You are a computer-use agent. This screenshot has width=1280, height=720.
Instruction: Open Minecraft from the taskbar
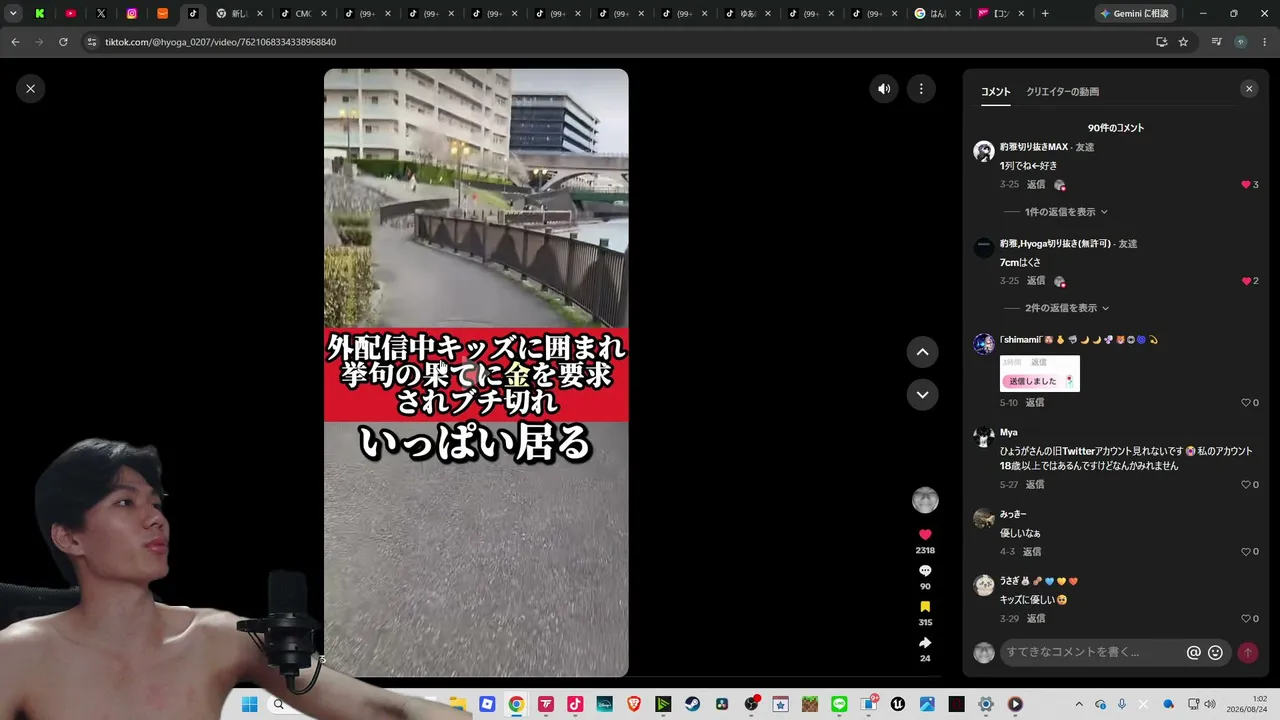click(x=810, y=704)
